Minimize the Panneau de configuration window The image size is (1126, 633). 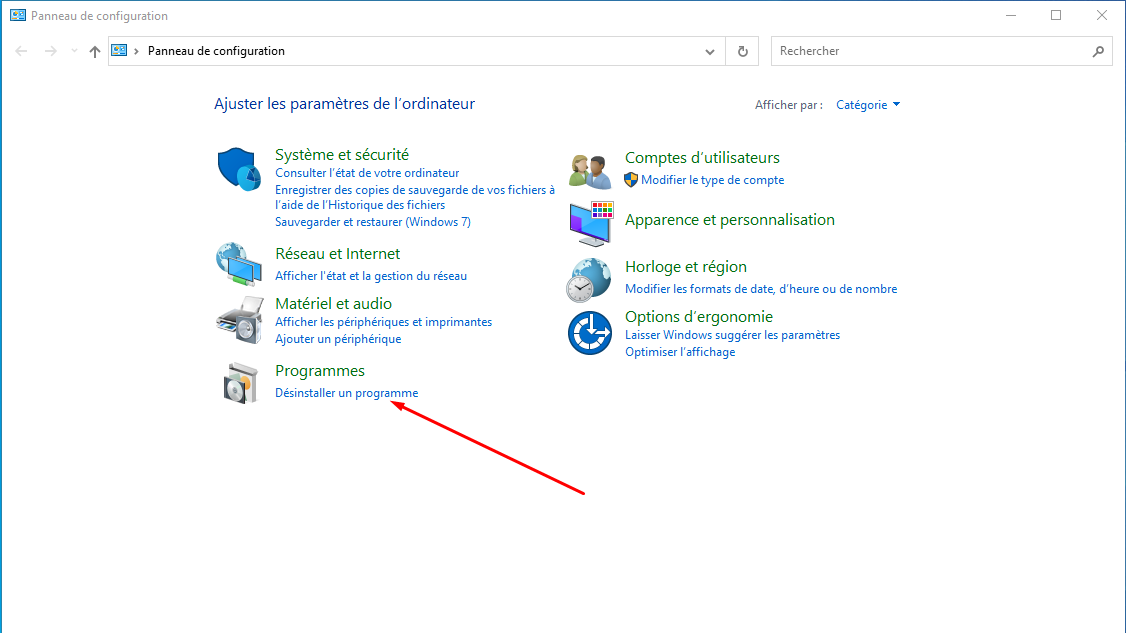click(x=1010, y=15)
